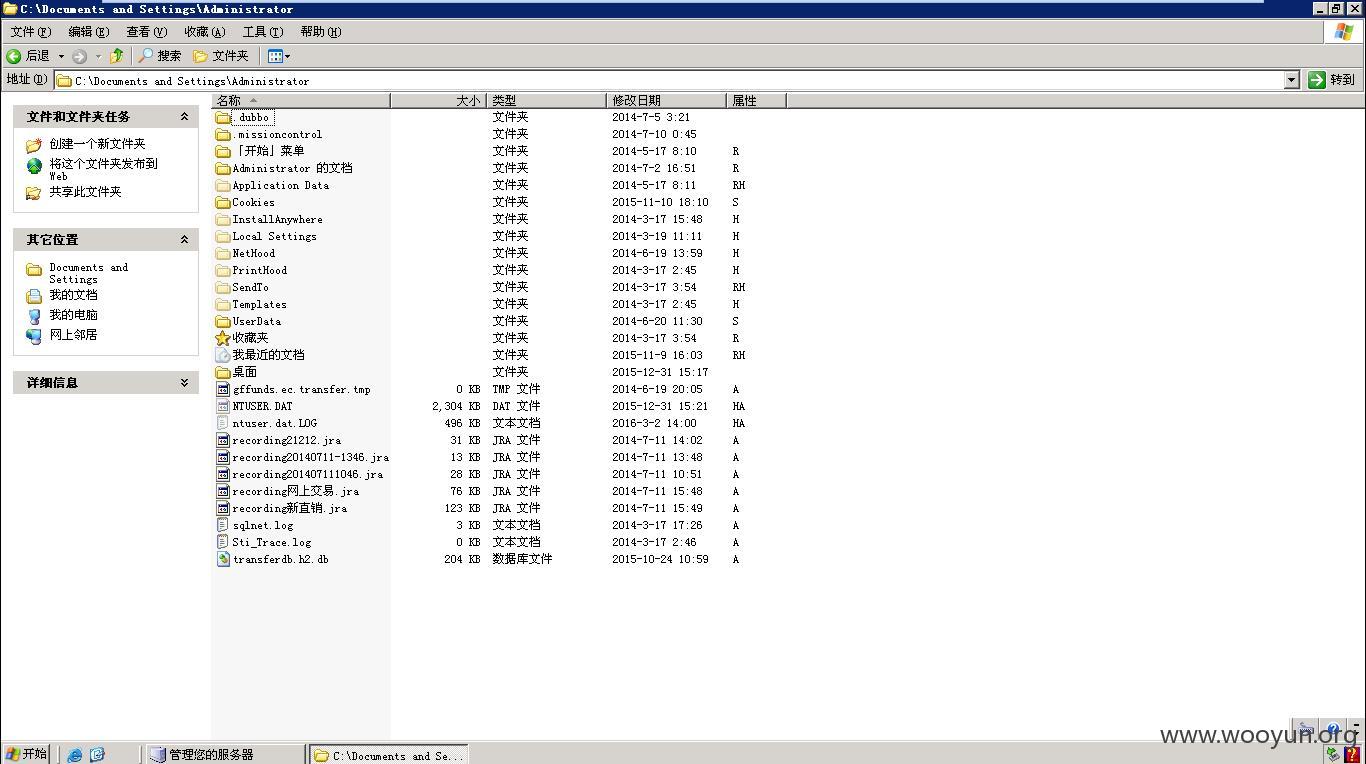Select the sqlnet.log file icon
Viewport: 1366px width, 764px height.
(223, 525)
